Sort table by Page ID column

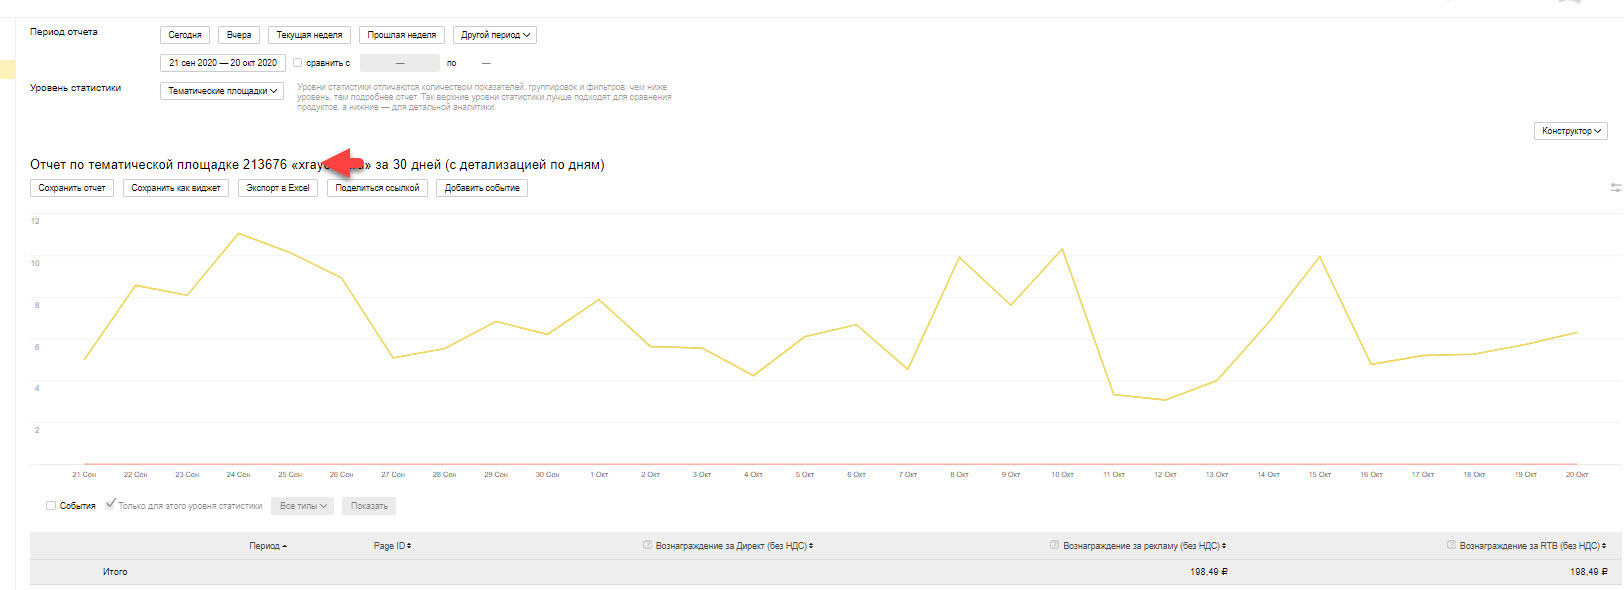point(392,546)
